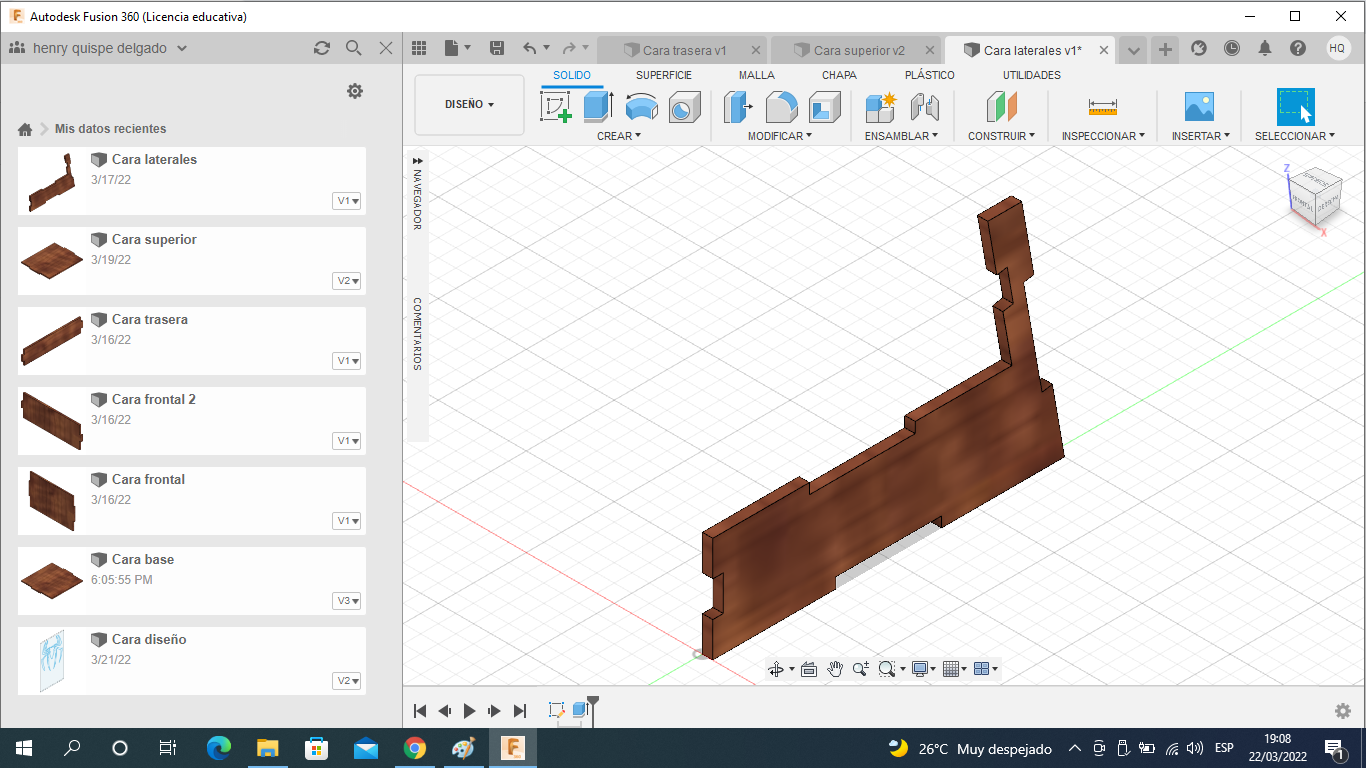Viewport: 1366px width, 768px height.
Task: Click the Redo arrow
Action: (568, 48)
